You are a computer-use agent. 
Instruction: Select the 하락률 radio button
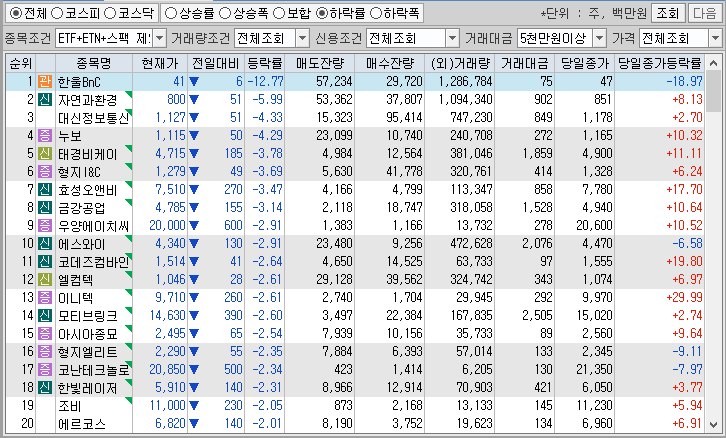pyautogui.click(x=322, y=13)
